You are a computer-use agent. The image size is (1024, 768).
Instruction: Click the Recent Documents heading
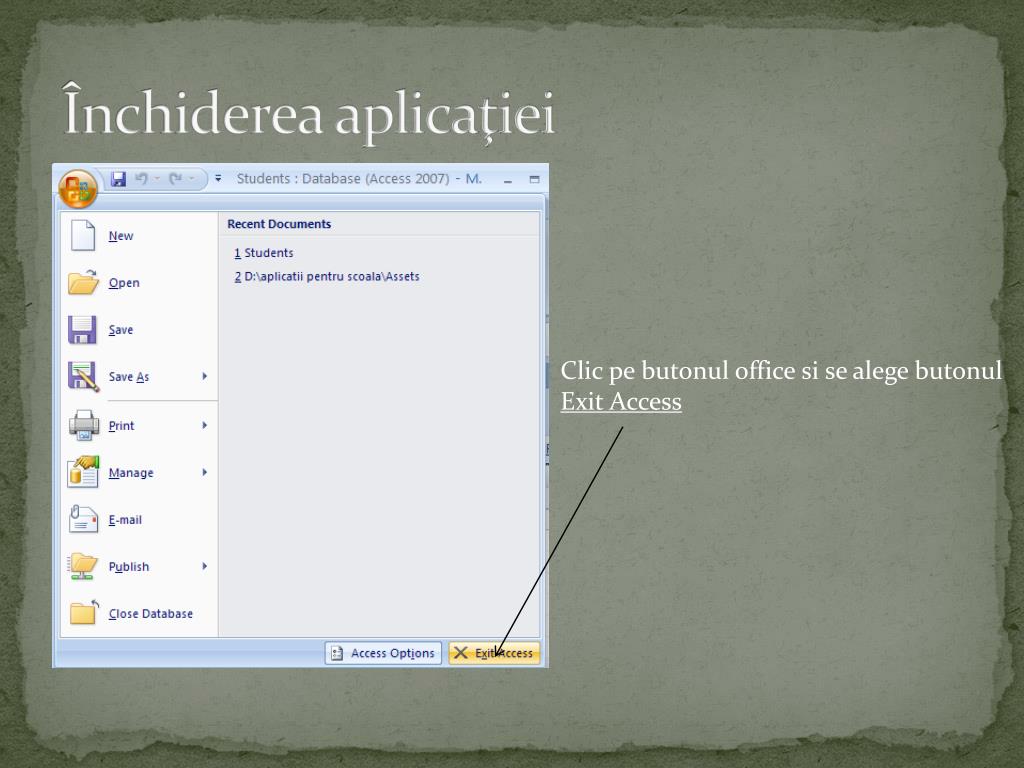280,224
